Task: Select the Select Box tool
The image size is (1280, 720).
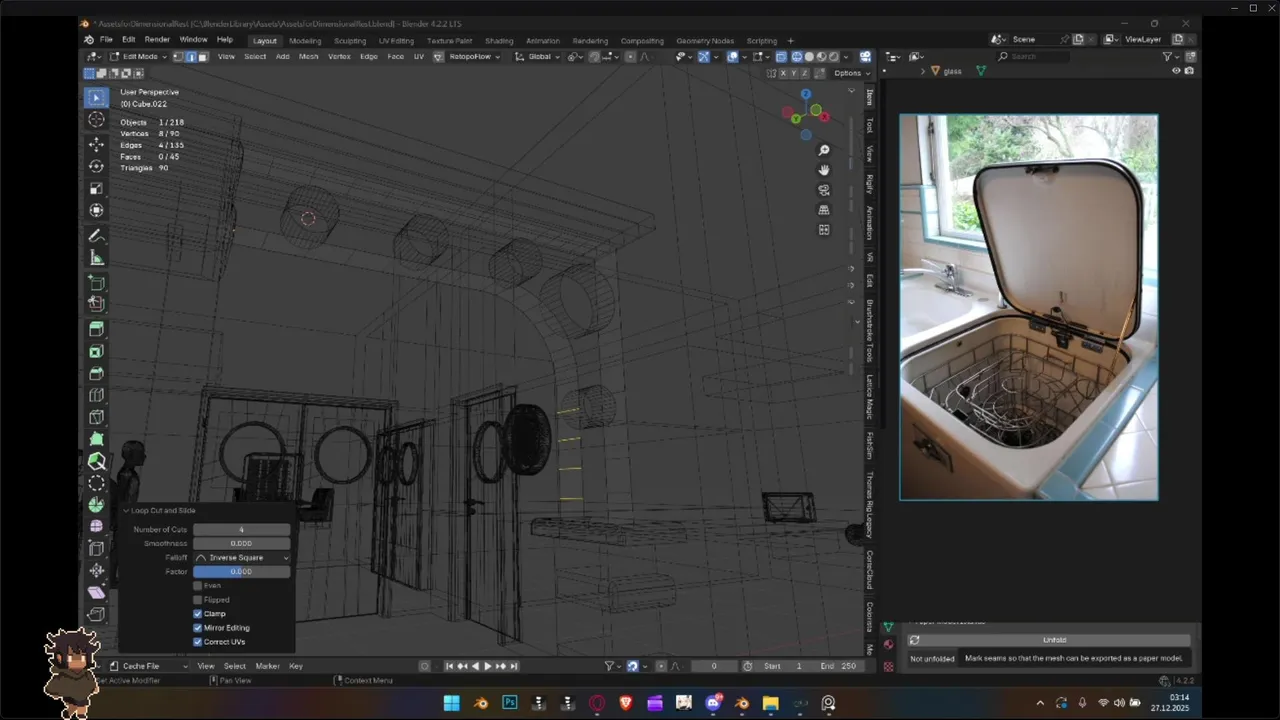Action: click(x=96, y=97)
